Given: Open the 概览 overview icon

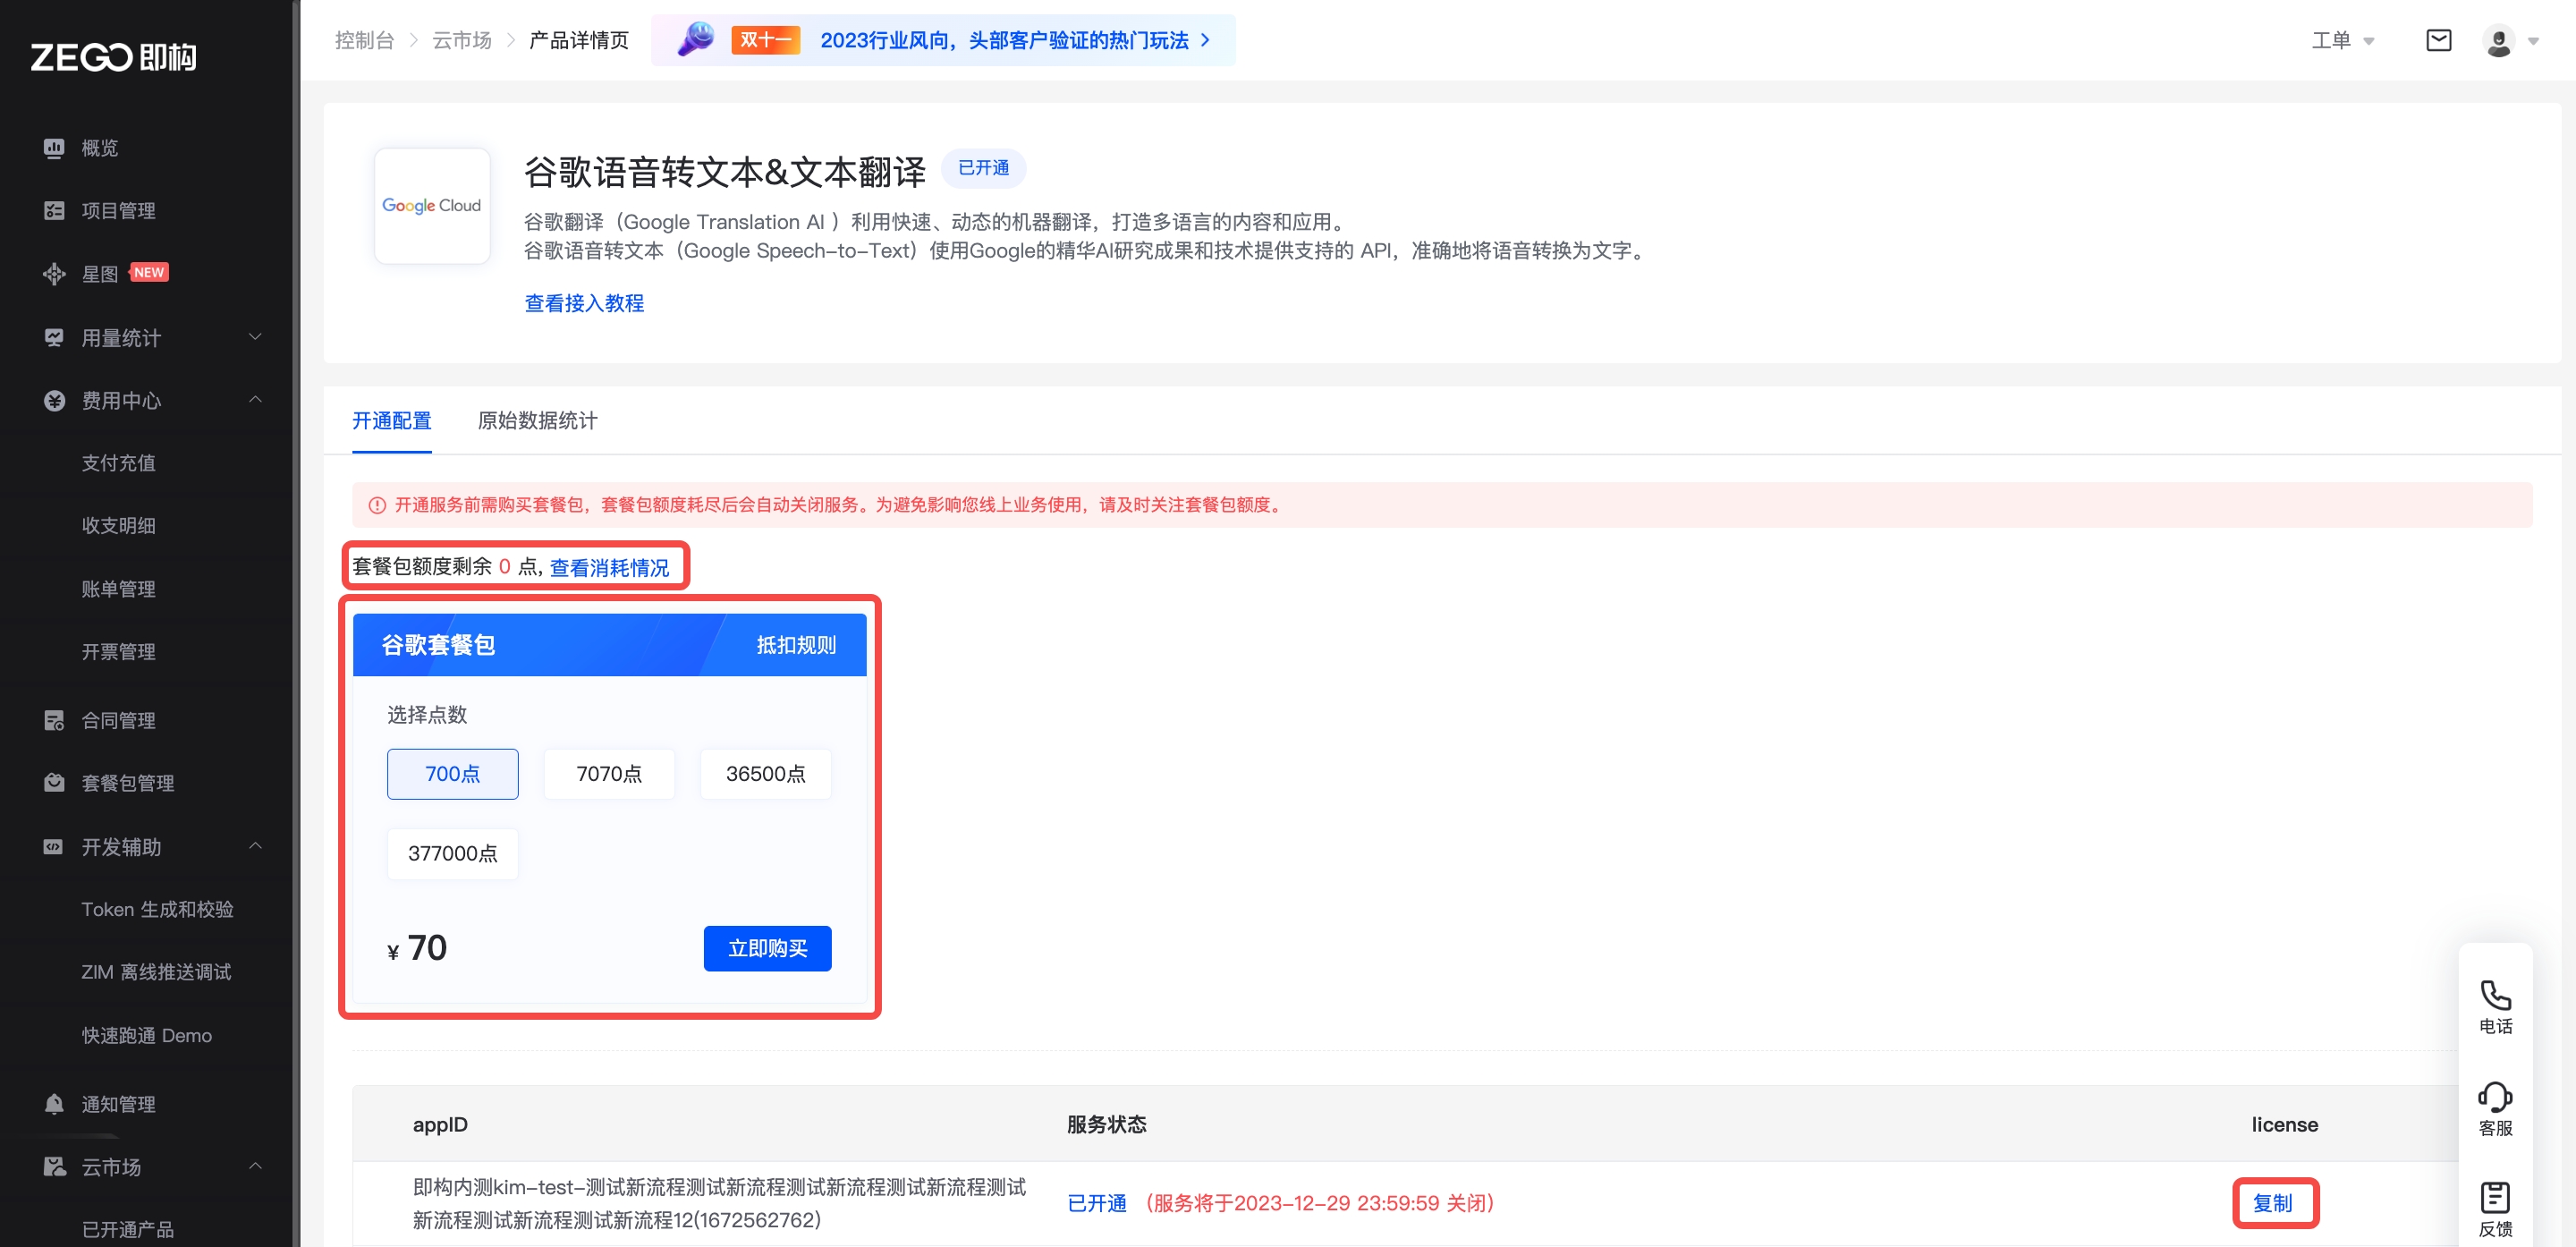Looking at the screenshot, I should (x=54, y=148).
